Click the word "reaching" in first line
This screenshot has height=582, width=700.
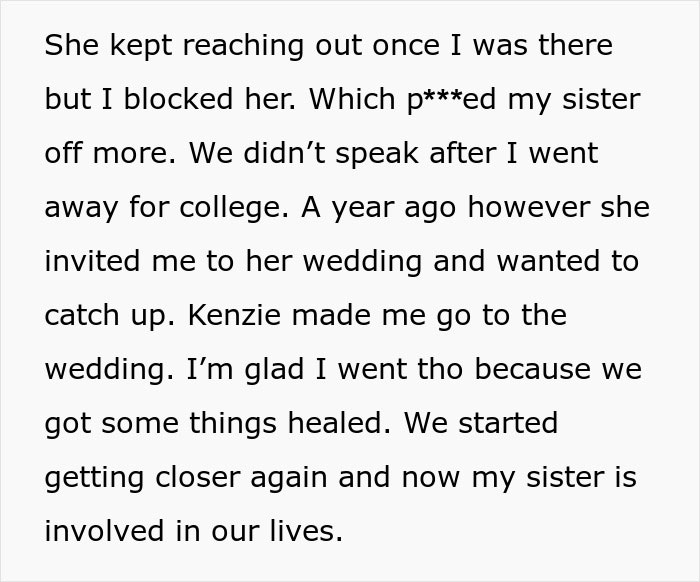click(x=243, y=45)
